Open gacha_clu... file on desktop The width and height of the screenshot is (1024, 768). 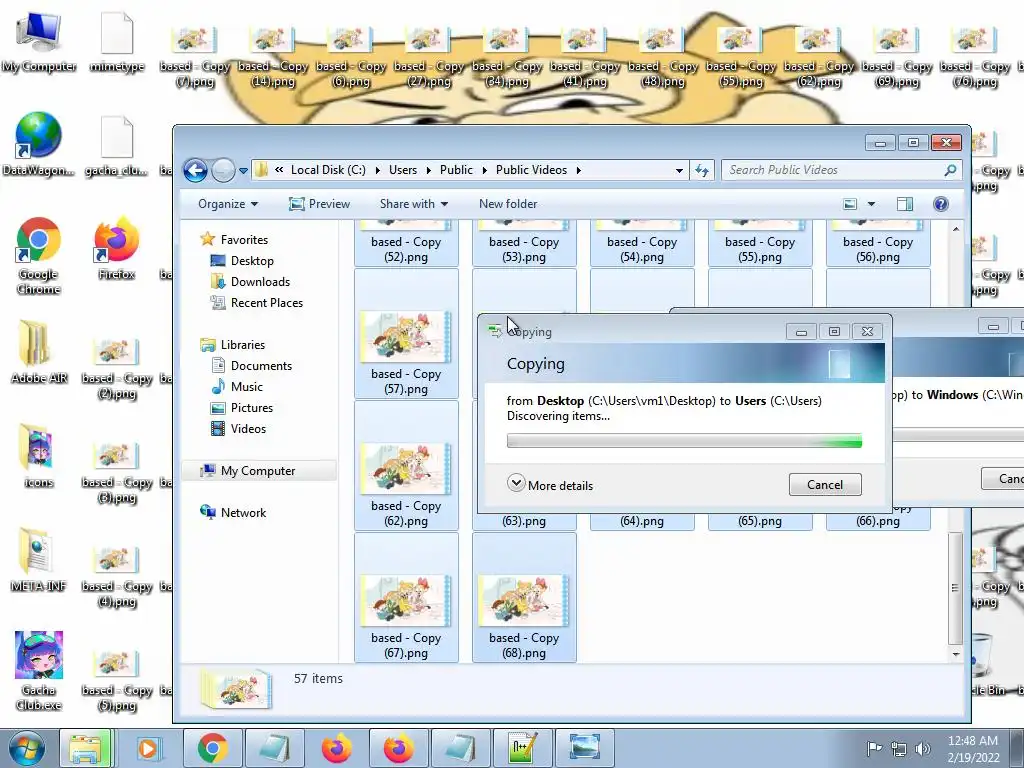(116, 146)
